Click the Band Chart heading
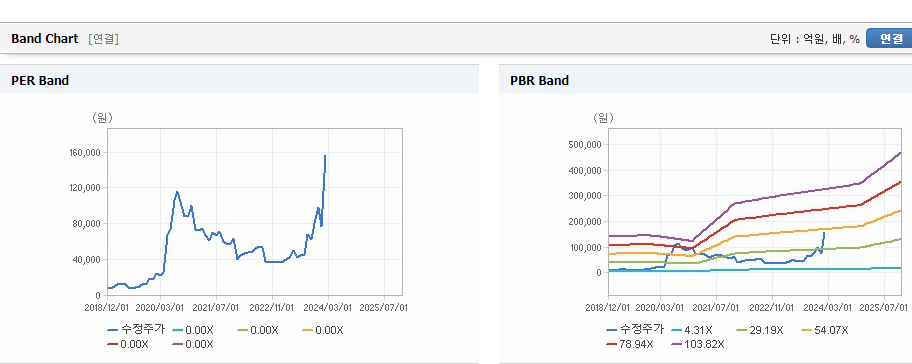 [44, 39]
